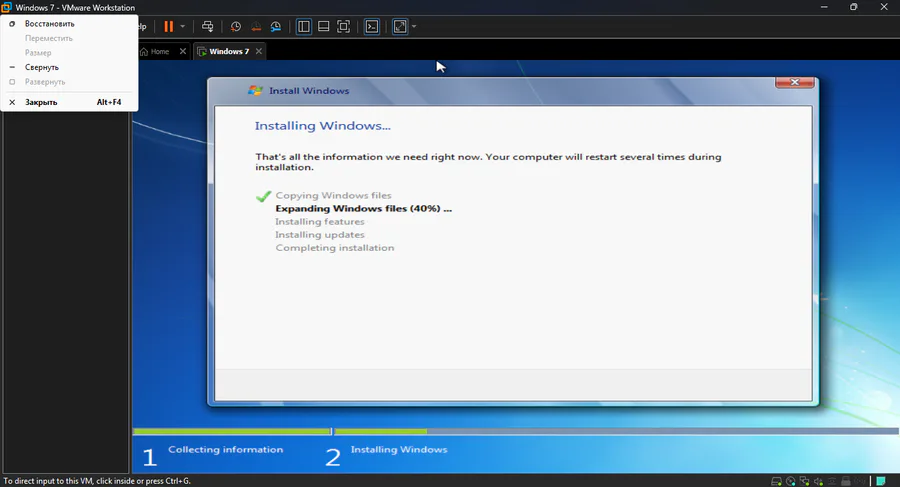Click the Install Windows logo icon

click(x=255, y=91)
